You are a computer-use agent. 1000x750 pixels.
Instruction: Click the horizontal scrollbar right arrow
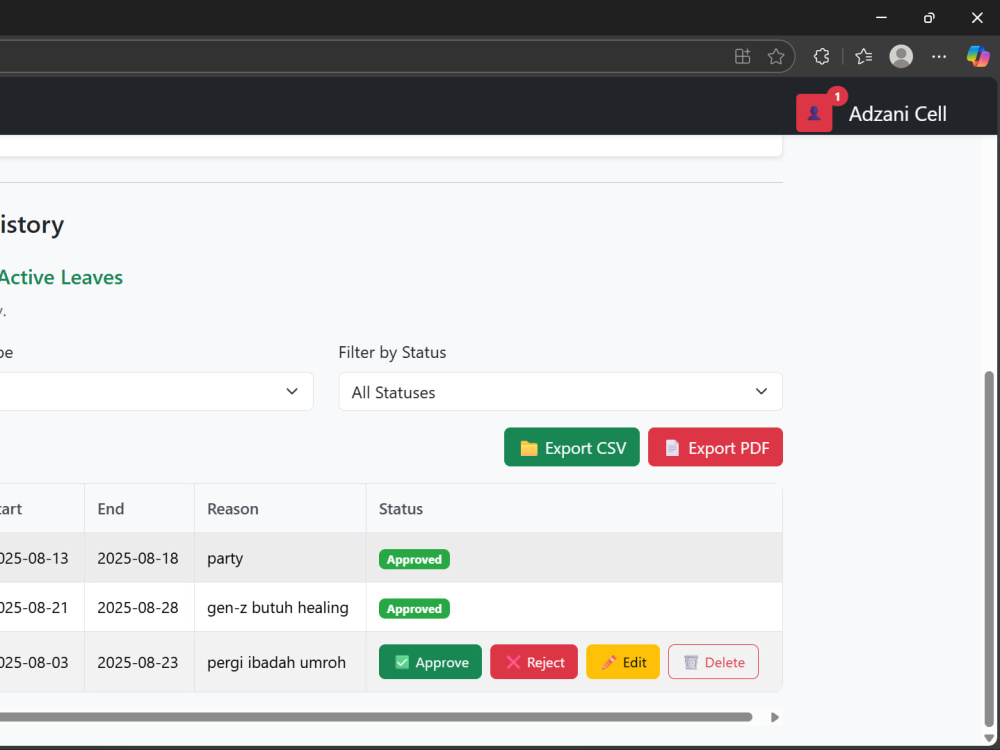click(774, 717)
